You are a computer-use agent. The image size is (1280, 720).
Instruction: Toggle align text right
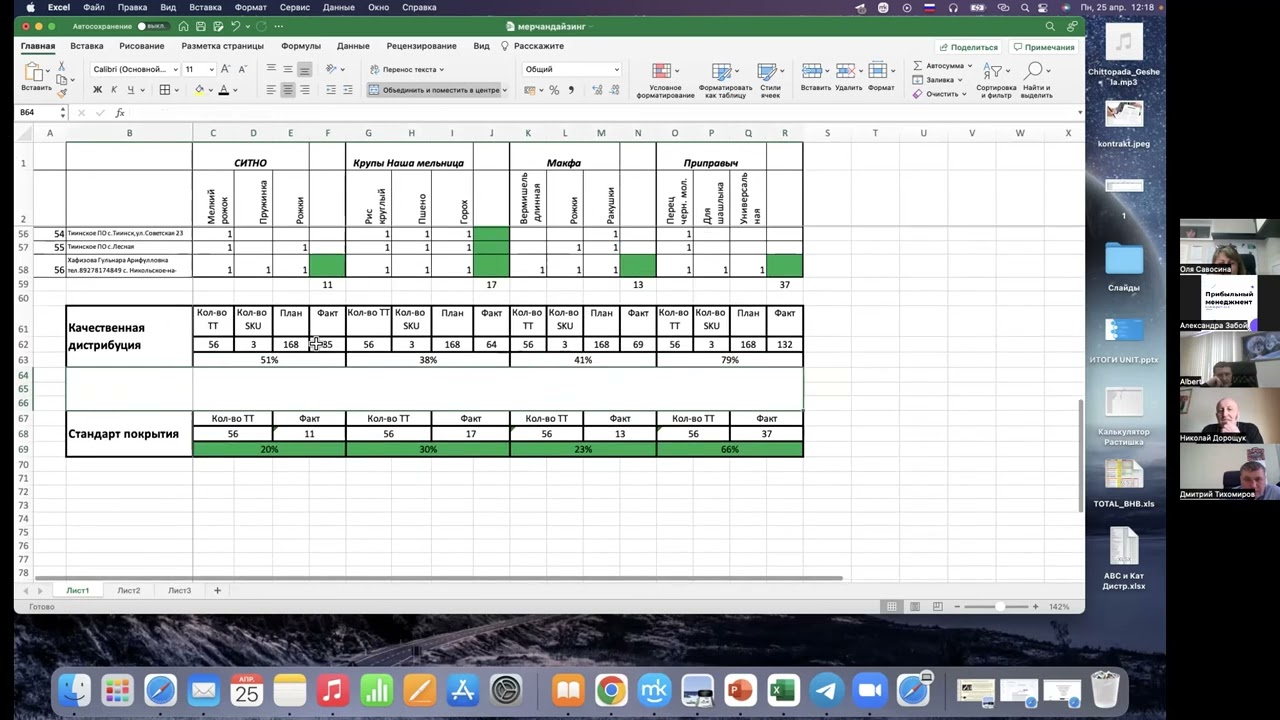tap(304, 90)
